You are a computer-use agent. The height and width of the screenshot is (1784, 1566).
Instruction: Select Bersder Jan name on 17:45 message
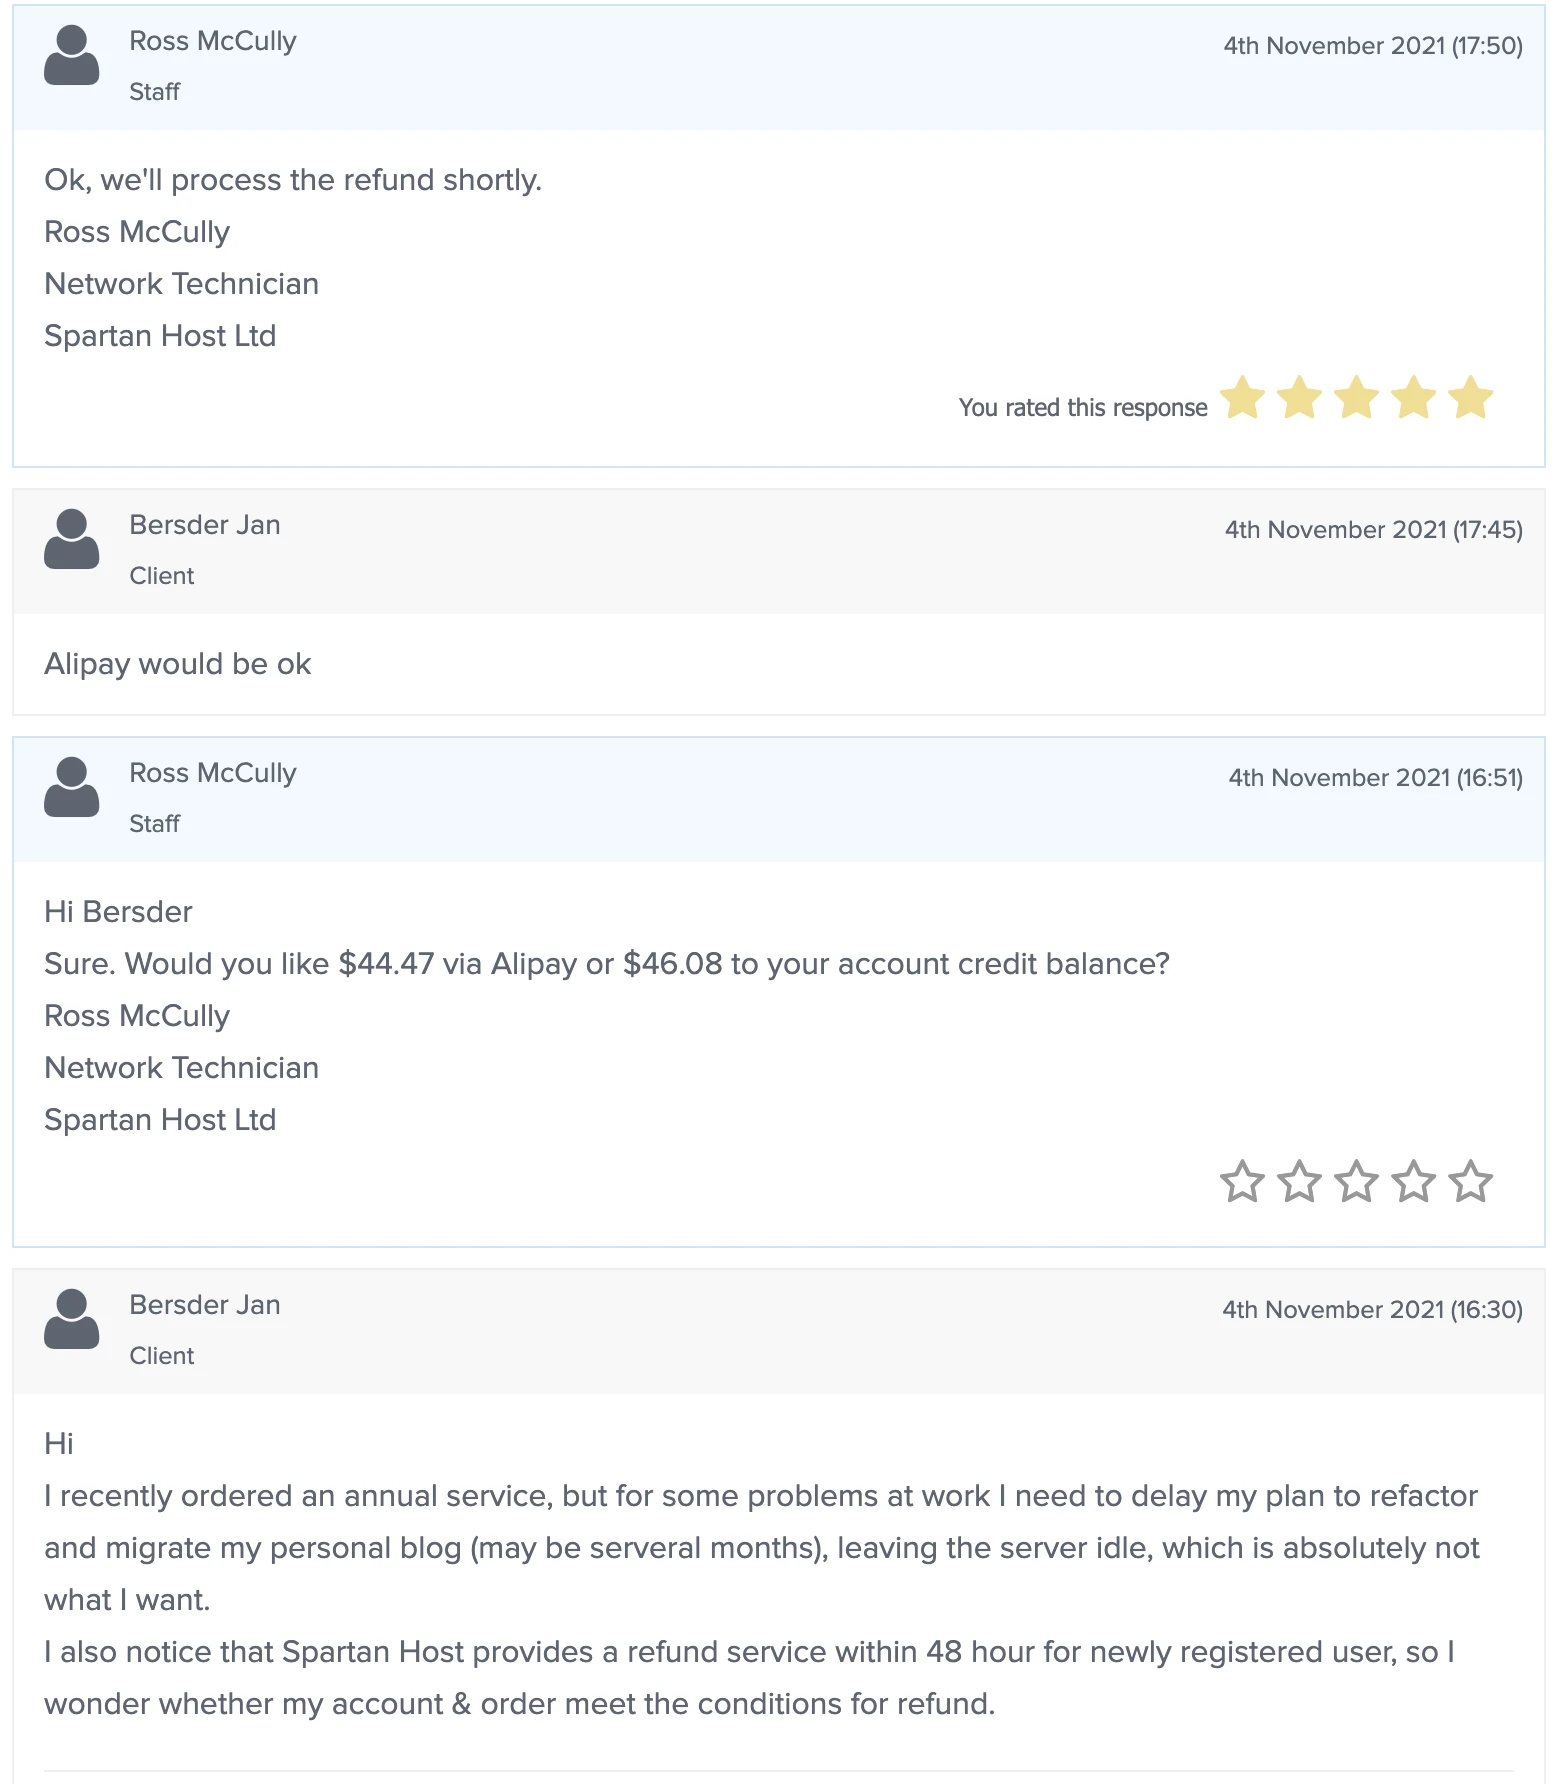click(x=205, y=525)
